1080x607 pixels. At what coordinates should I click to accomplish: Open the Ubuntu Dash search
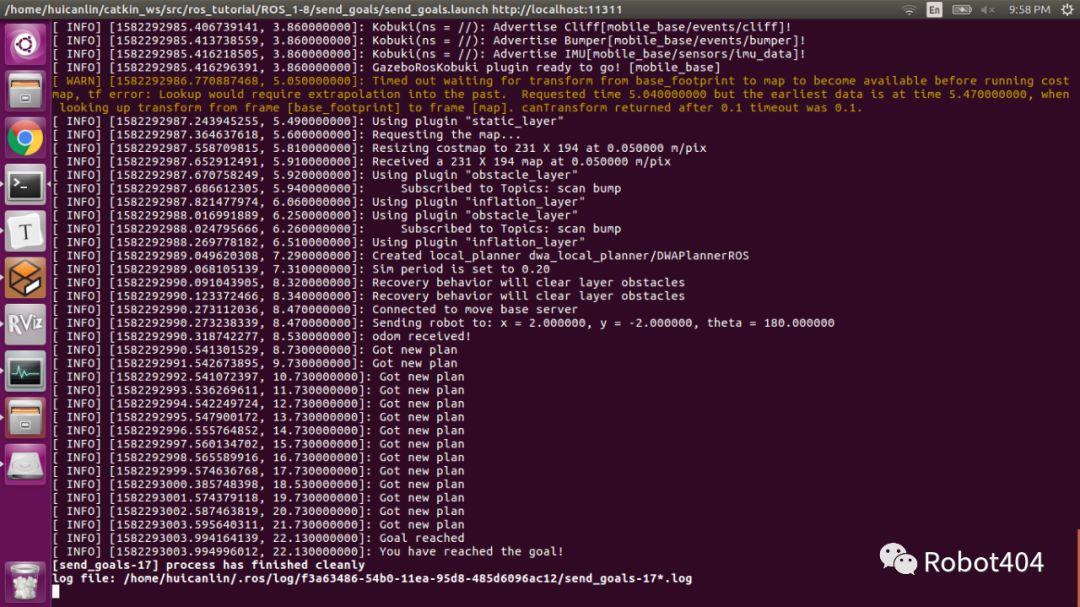pos(25,45)
